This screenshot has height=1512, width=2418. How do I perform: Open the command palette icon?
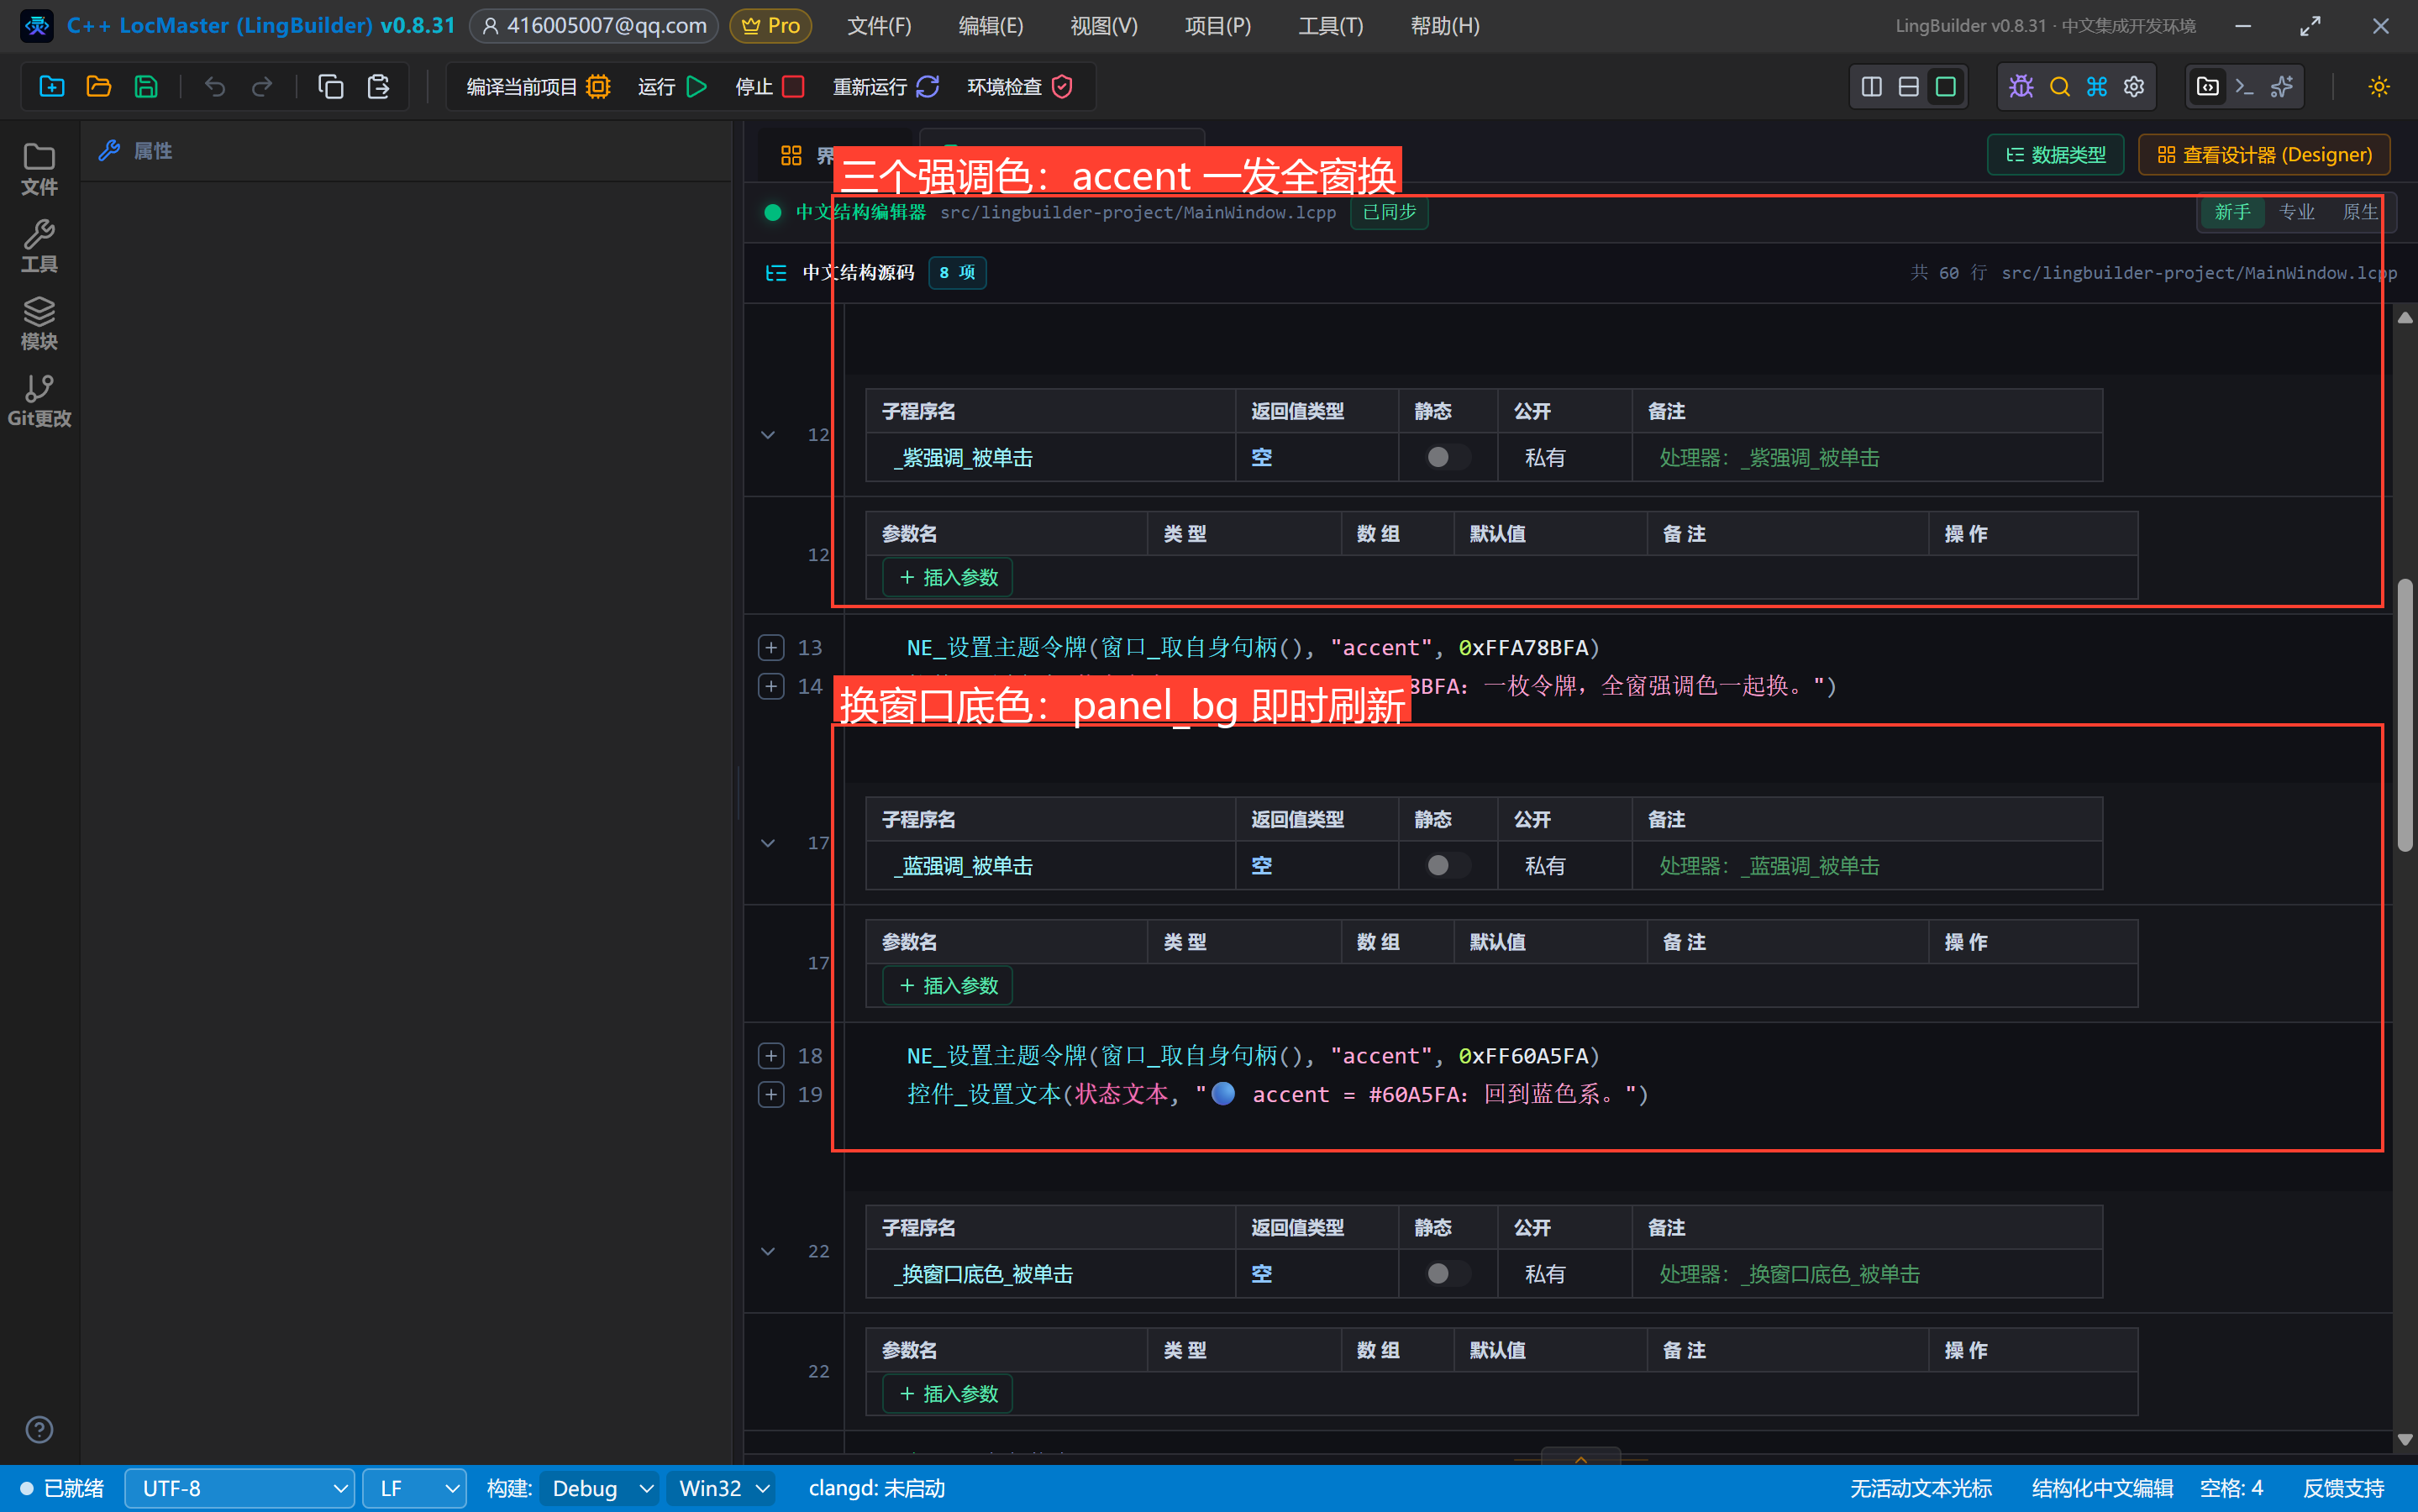point(2097,87)
